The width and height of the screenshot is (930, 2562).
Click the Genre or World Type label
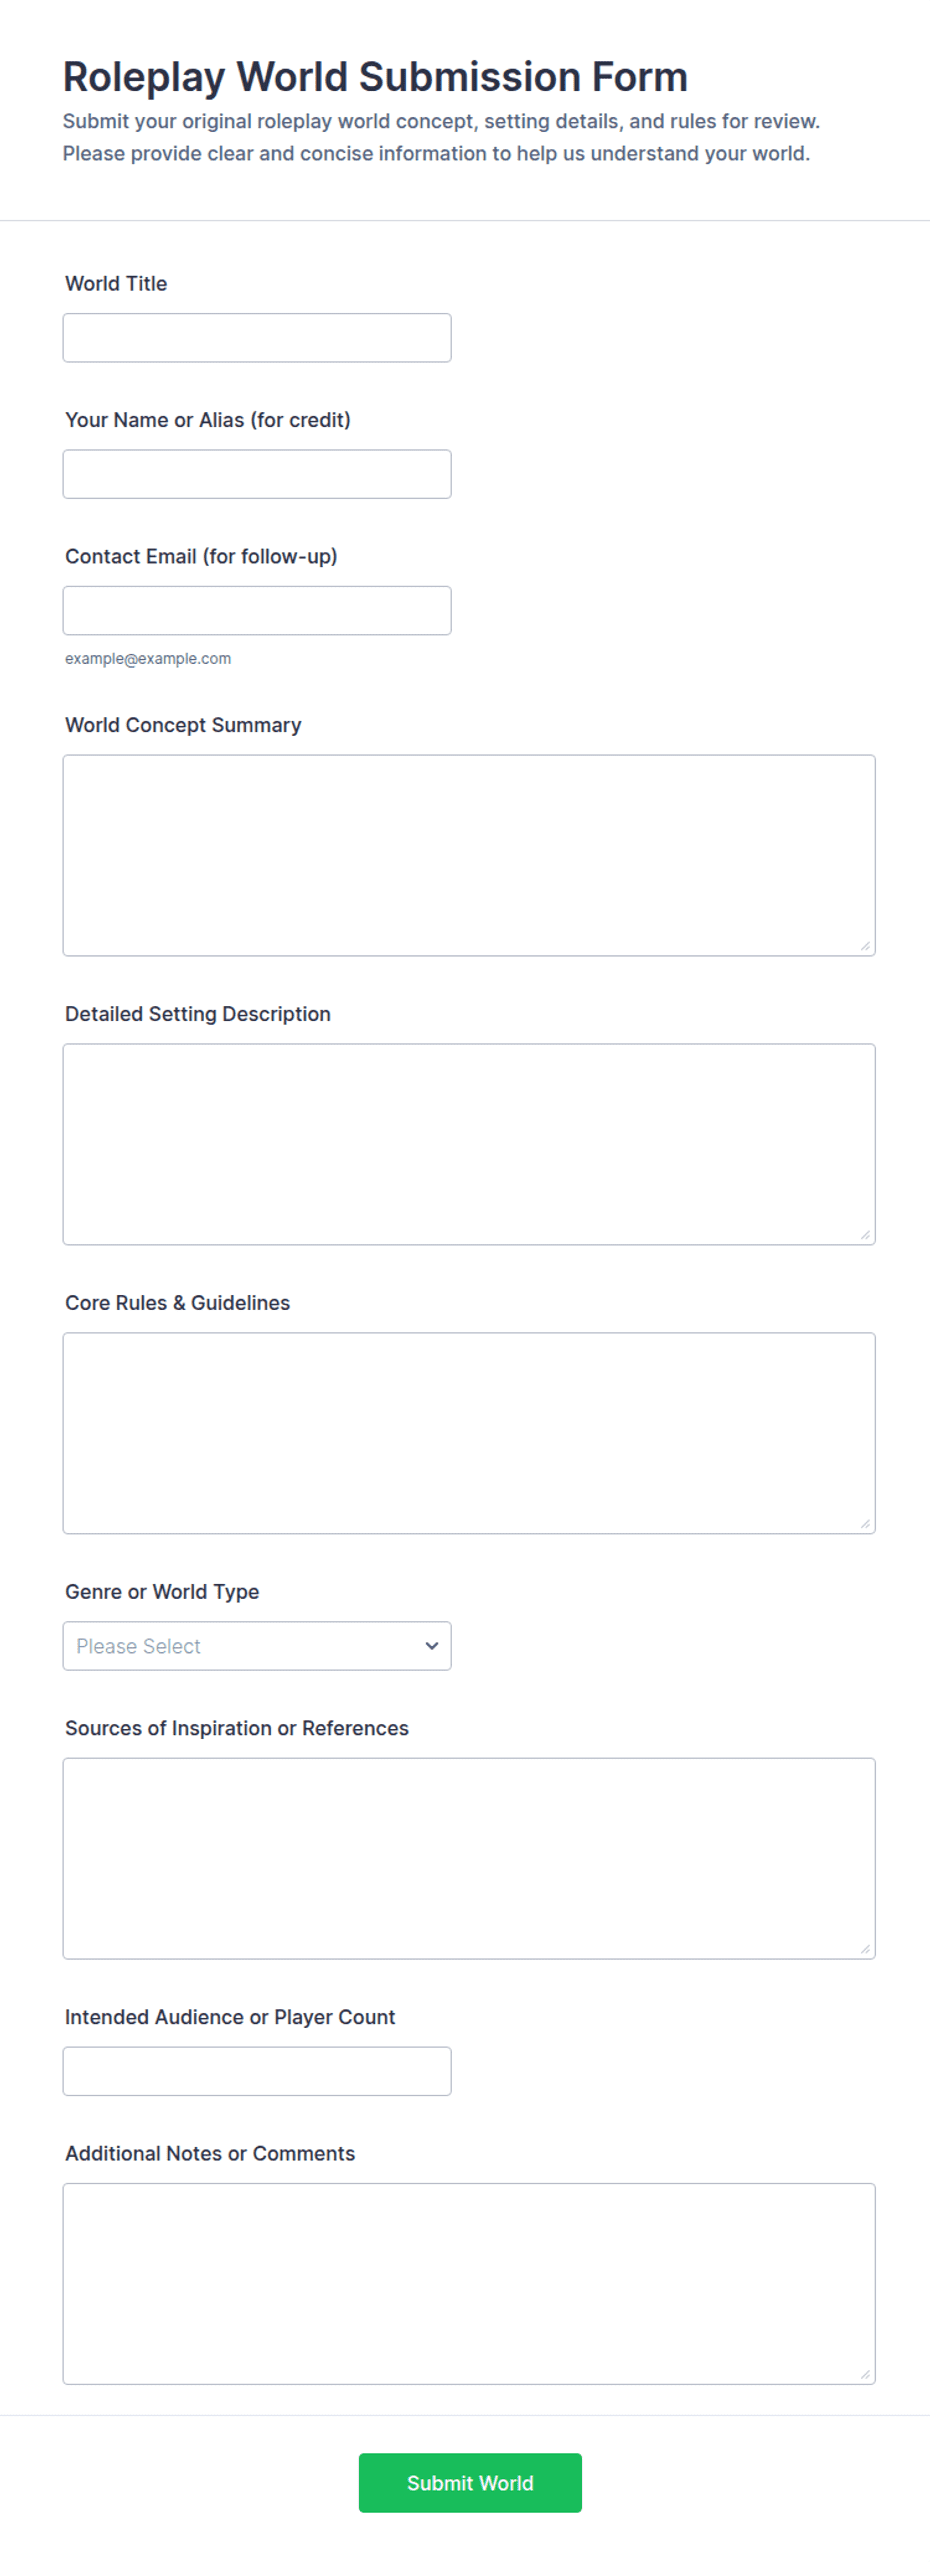click(x=162, y=1592)
